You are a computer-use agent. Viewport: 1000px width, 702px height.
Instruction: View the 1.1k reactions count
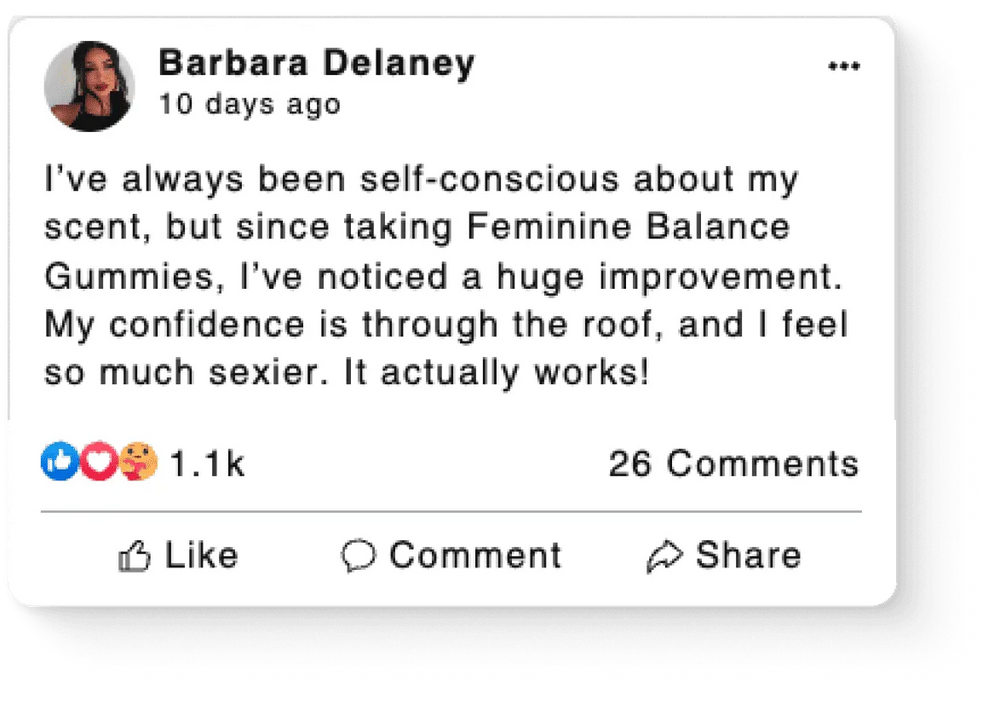207,464
